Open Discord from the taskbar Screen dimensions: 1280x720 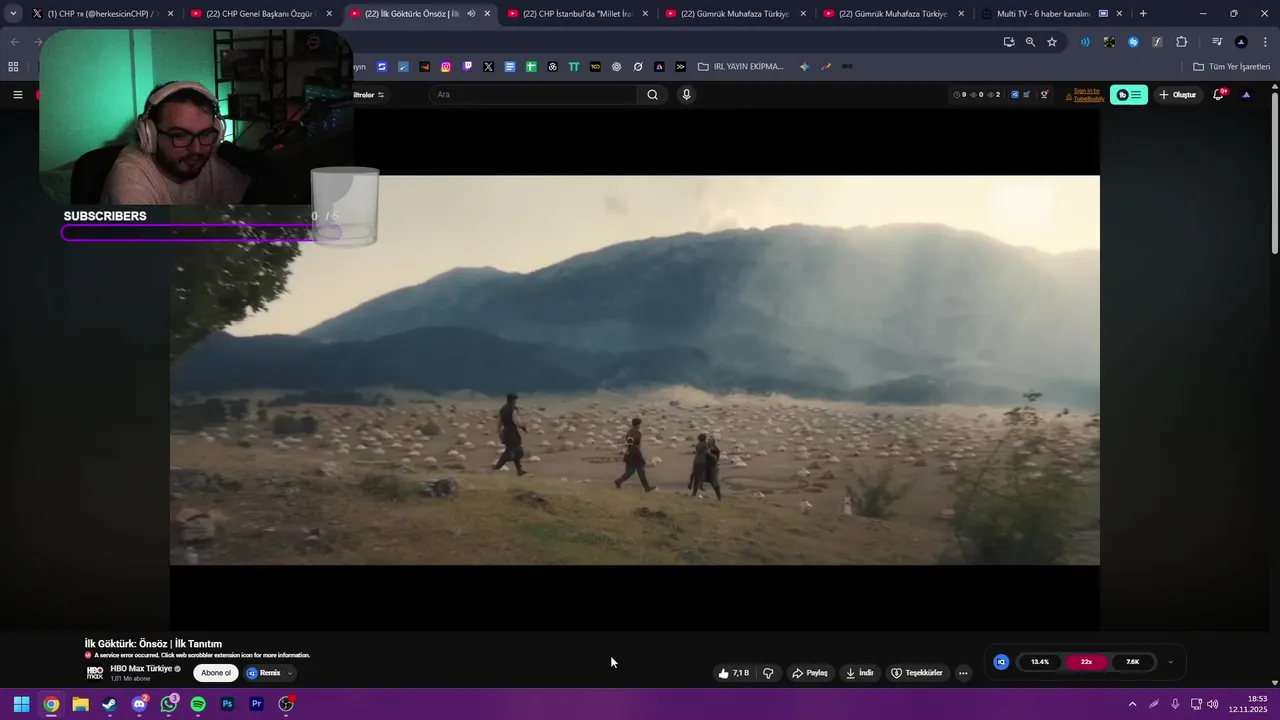139,704
